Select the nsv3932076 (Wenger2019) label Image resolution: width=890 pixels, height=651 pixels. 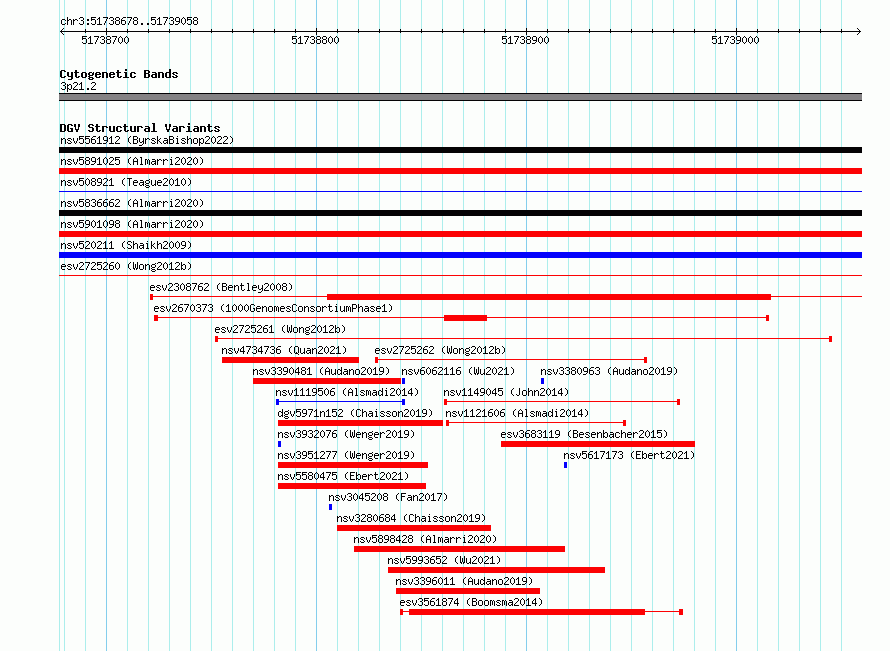point(346,434)
